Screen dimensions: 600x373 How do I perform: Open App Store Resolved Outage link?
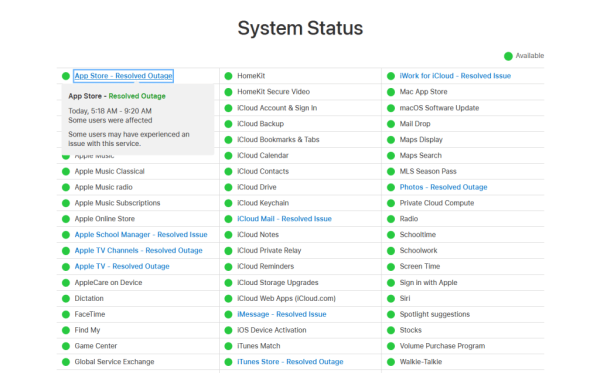(123, 76)
